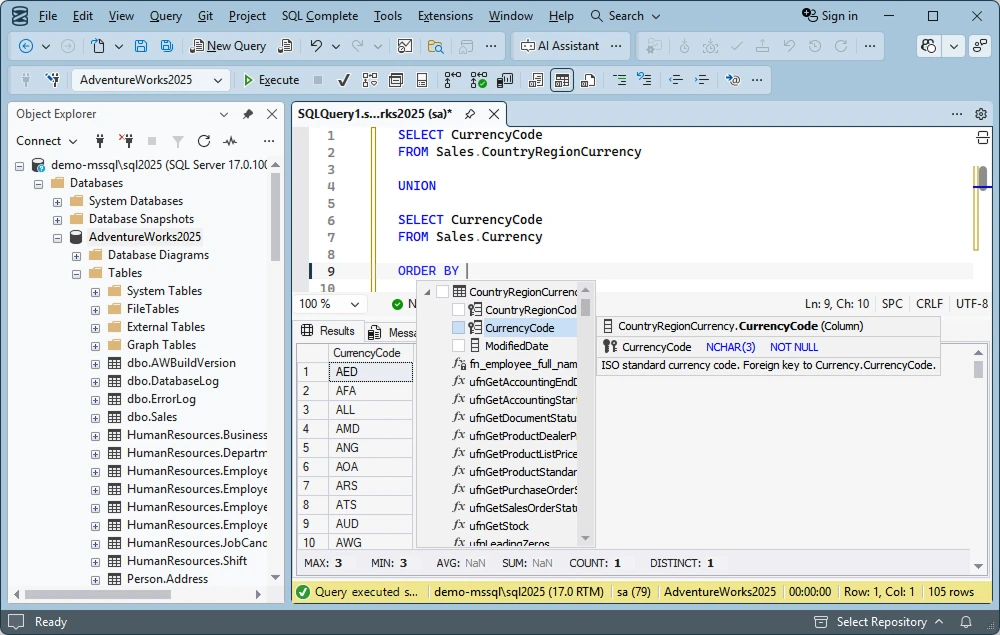This screenshot has width=1000, height=635.
Task: Pin the Object Explorer panel
Action: tap(247, 114)
